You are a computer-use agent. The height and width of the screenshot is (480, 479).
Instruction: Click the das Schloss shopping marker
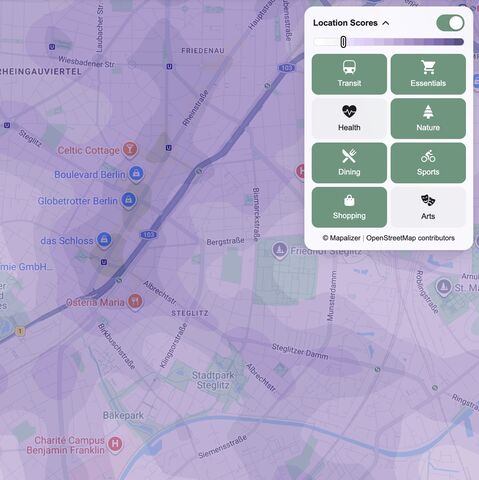point(104,240)
